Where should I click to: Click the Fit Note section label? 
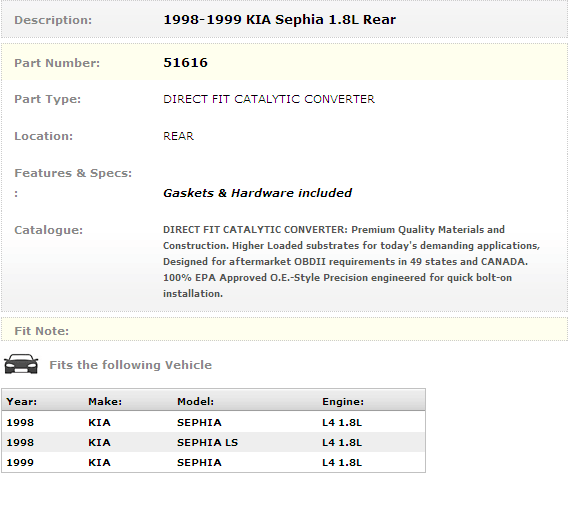41,331
